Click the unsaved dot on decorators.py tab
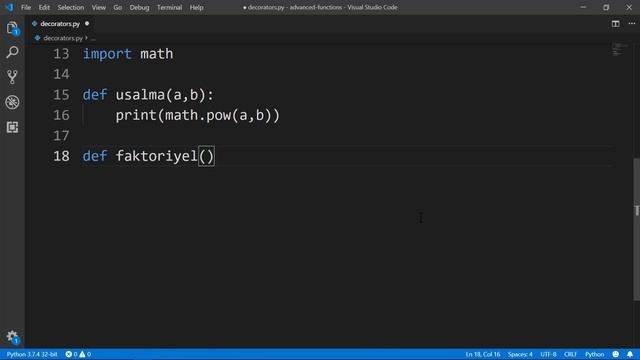640x360 pixels. [x=87, y=24]
